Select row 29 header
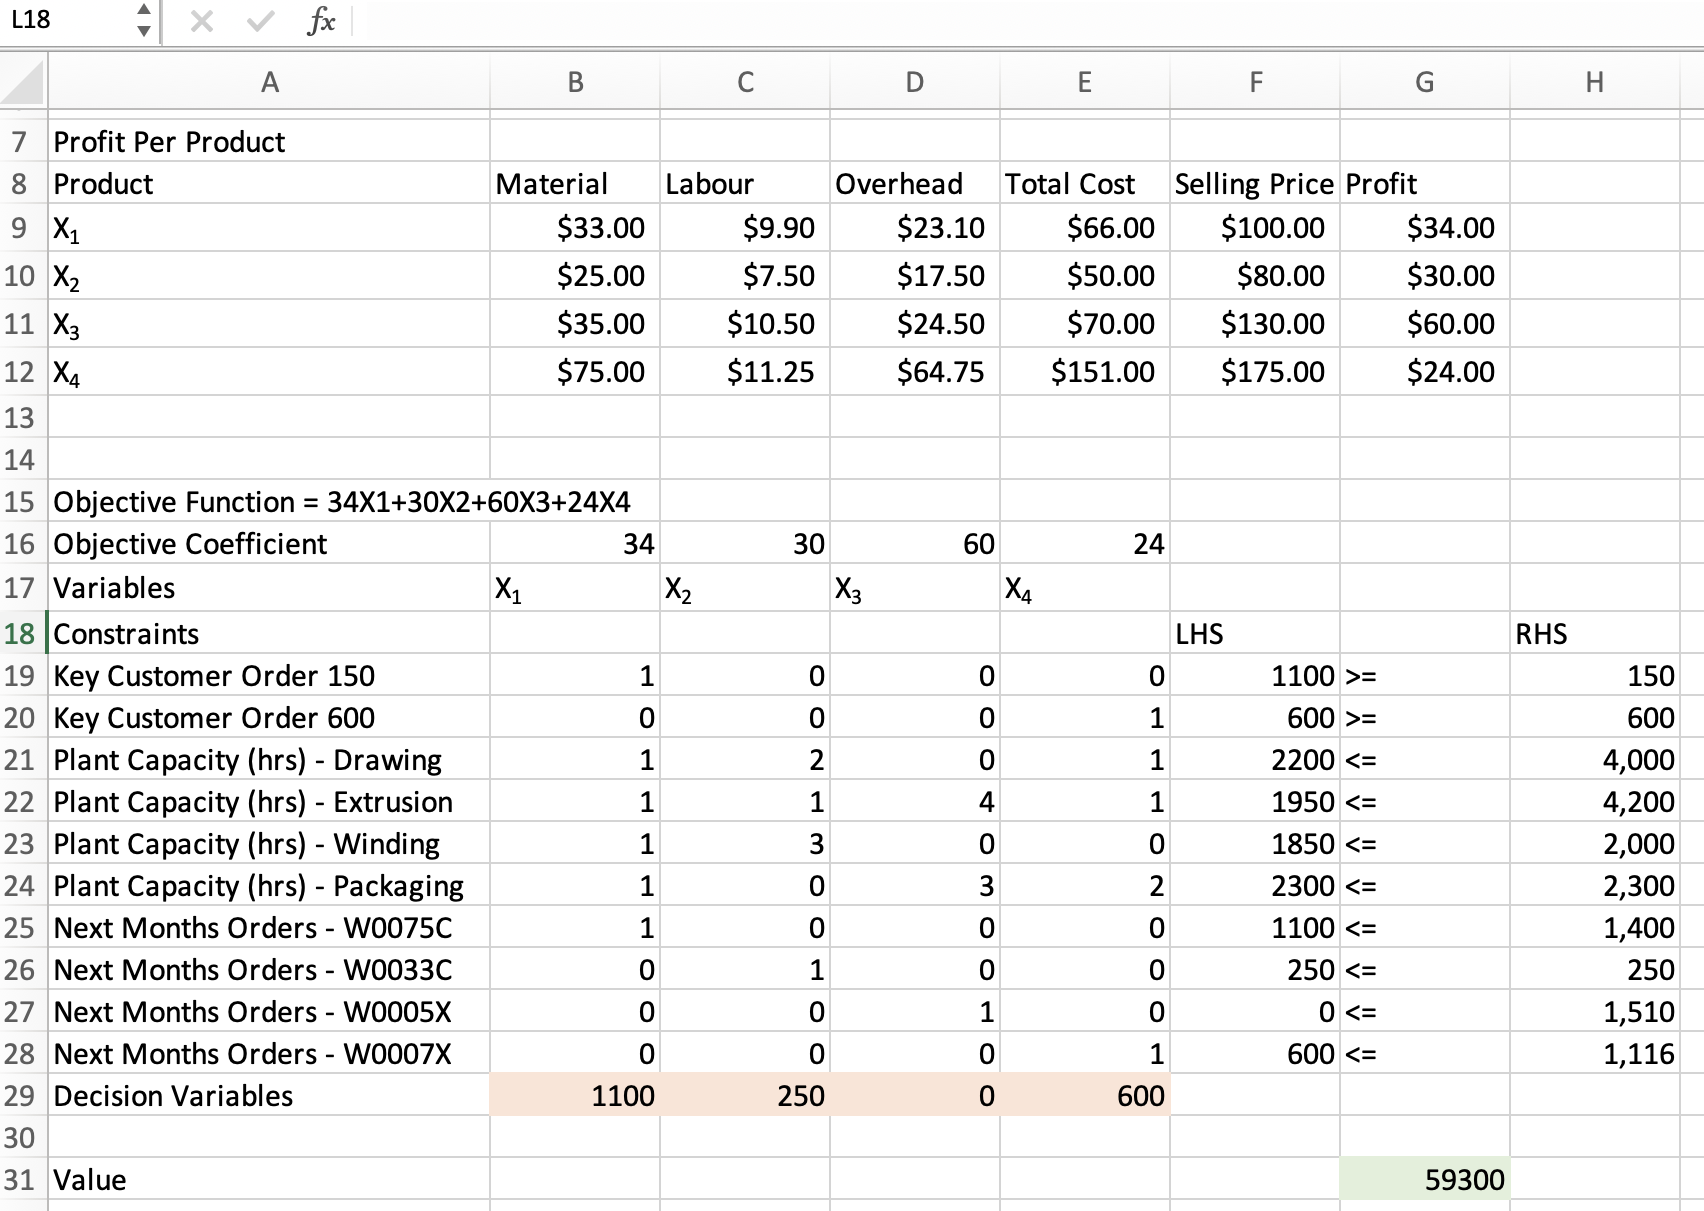 coord(20,1096)
